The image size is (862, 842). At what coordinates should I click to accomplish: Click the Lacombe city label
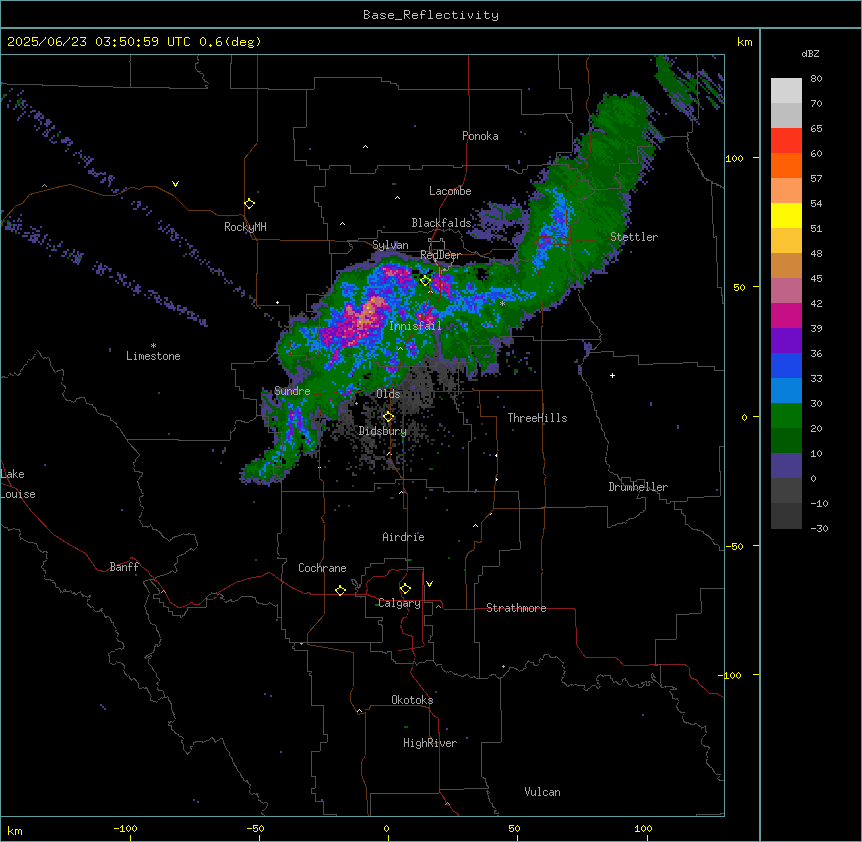[x=450, y=191]
